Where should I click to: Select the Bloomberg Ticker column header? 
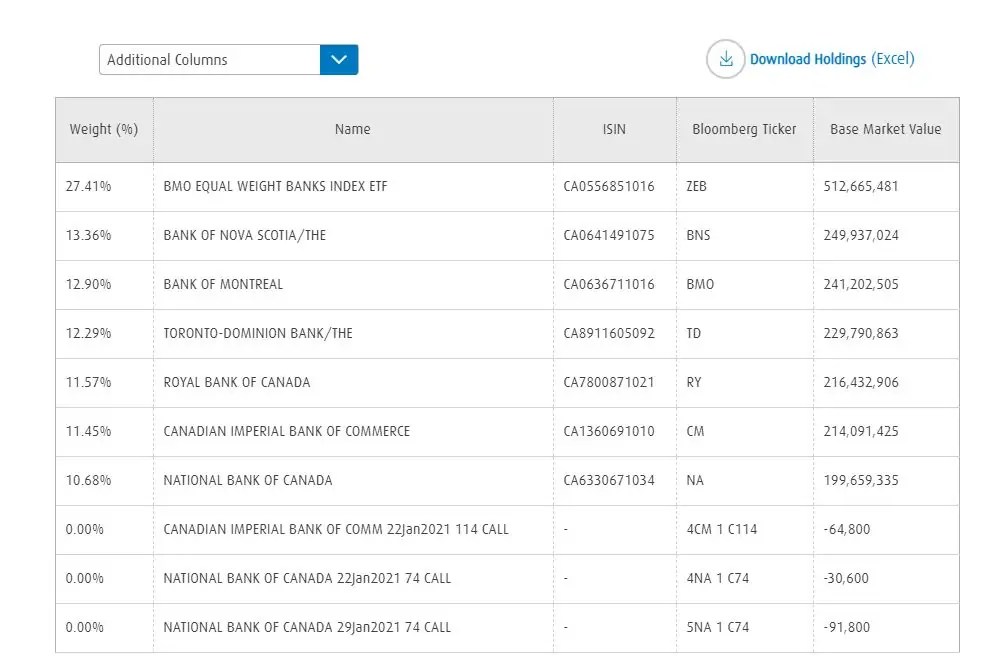744,129
